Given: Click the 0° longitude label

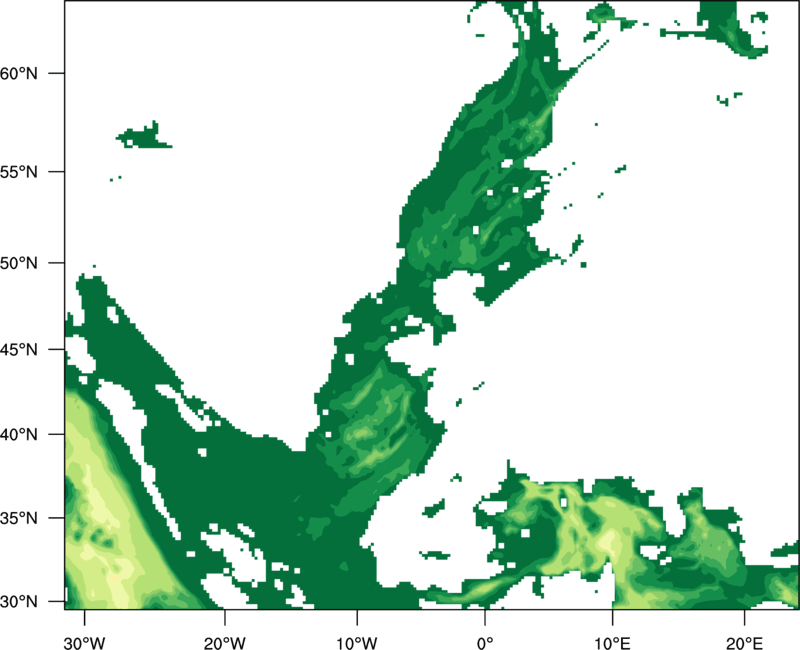Looking at the screenshot, I should click(x=485, y=643).
